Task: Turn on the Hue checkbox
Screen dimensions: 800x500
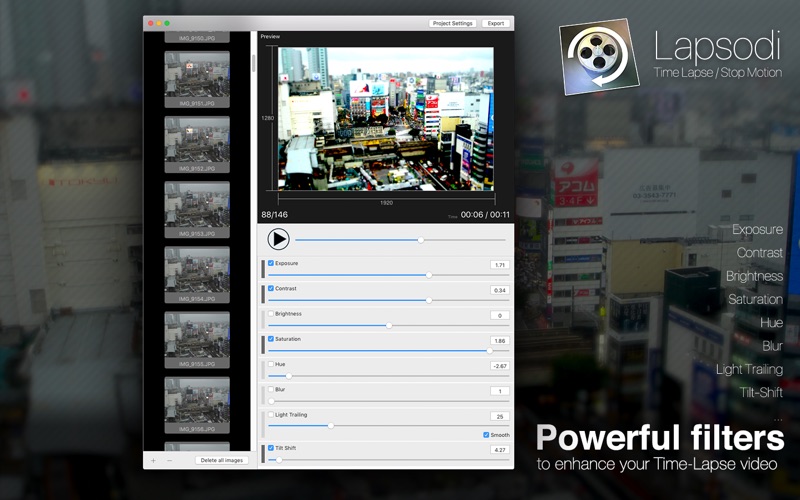Action: tap(271, 364)
